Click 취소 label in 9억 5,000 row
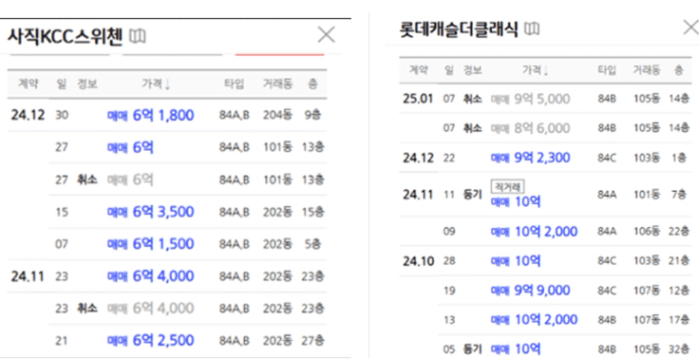This screenshot has width=699, height=360. pyautogui.click(x=473, y=98)
